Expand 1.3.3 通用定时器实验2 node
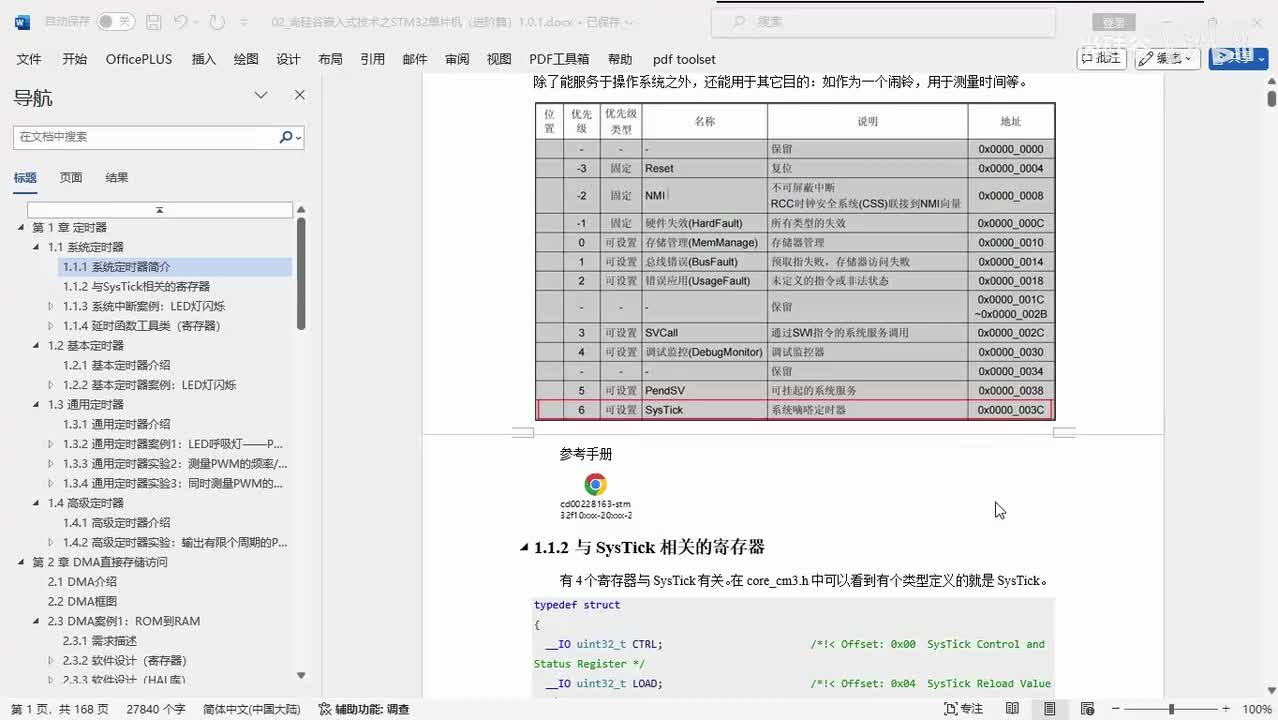Screen dimensions: 1278x720 tap(51, 464)
